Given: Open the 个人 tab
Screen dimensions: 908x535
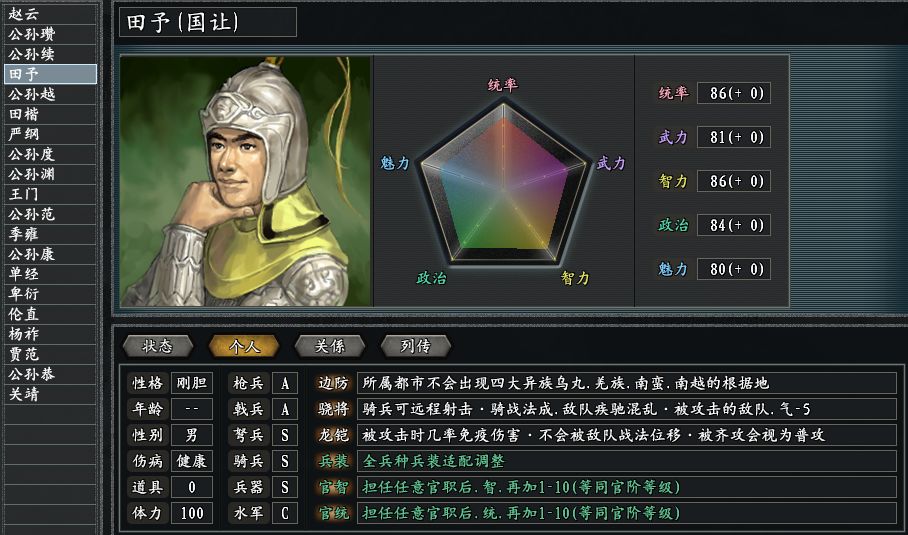Looking at the screenshot, I should click(244, 346).
